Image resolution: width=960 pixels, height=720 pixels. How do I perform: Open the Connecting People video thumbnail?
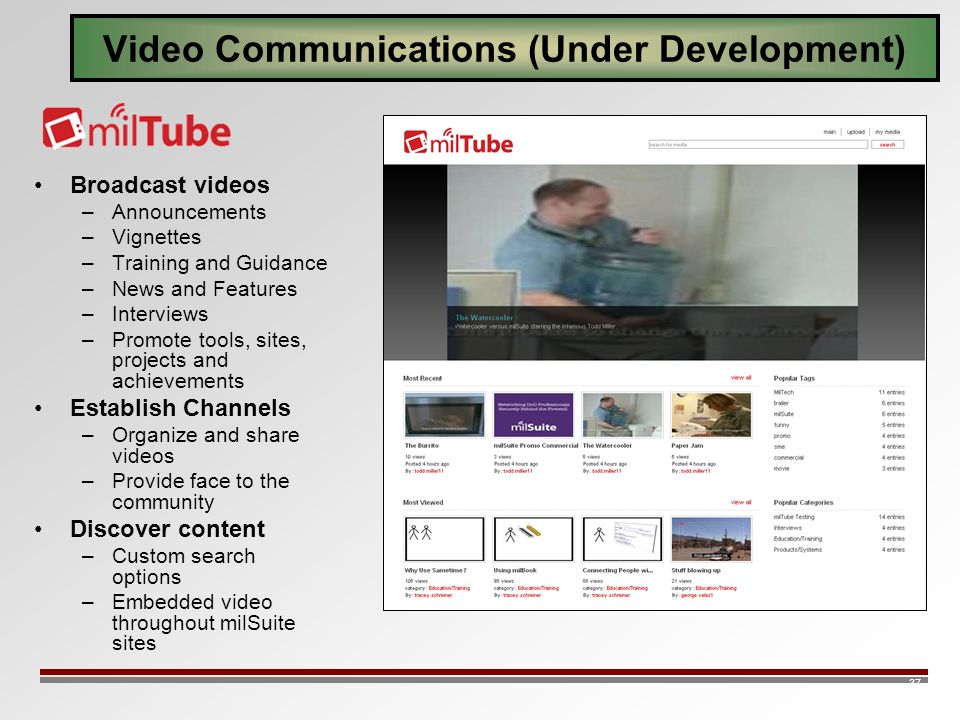coord(622,539)
